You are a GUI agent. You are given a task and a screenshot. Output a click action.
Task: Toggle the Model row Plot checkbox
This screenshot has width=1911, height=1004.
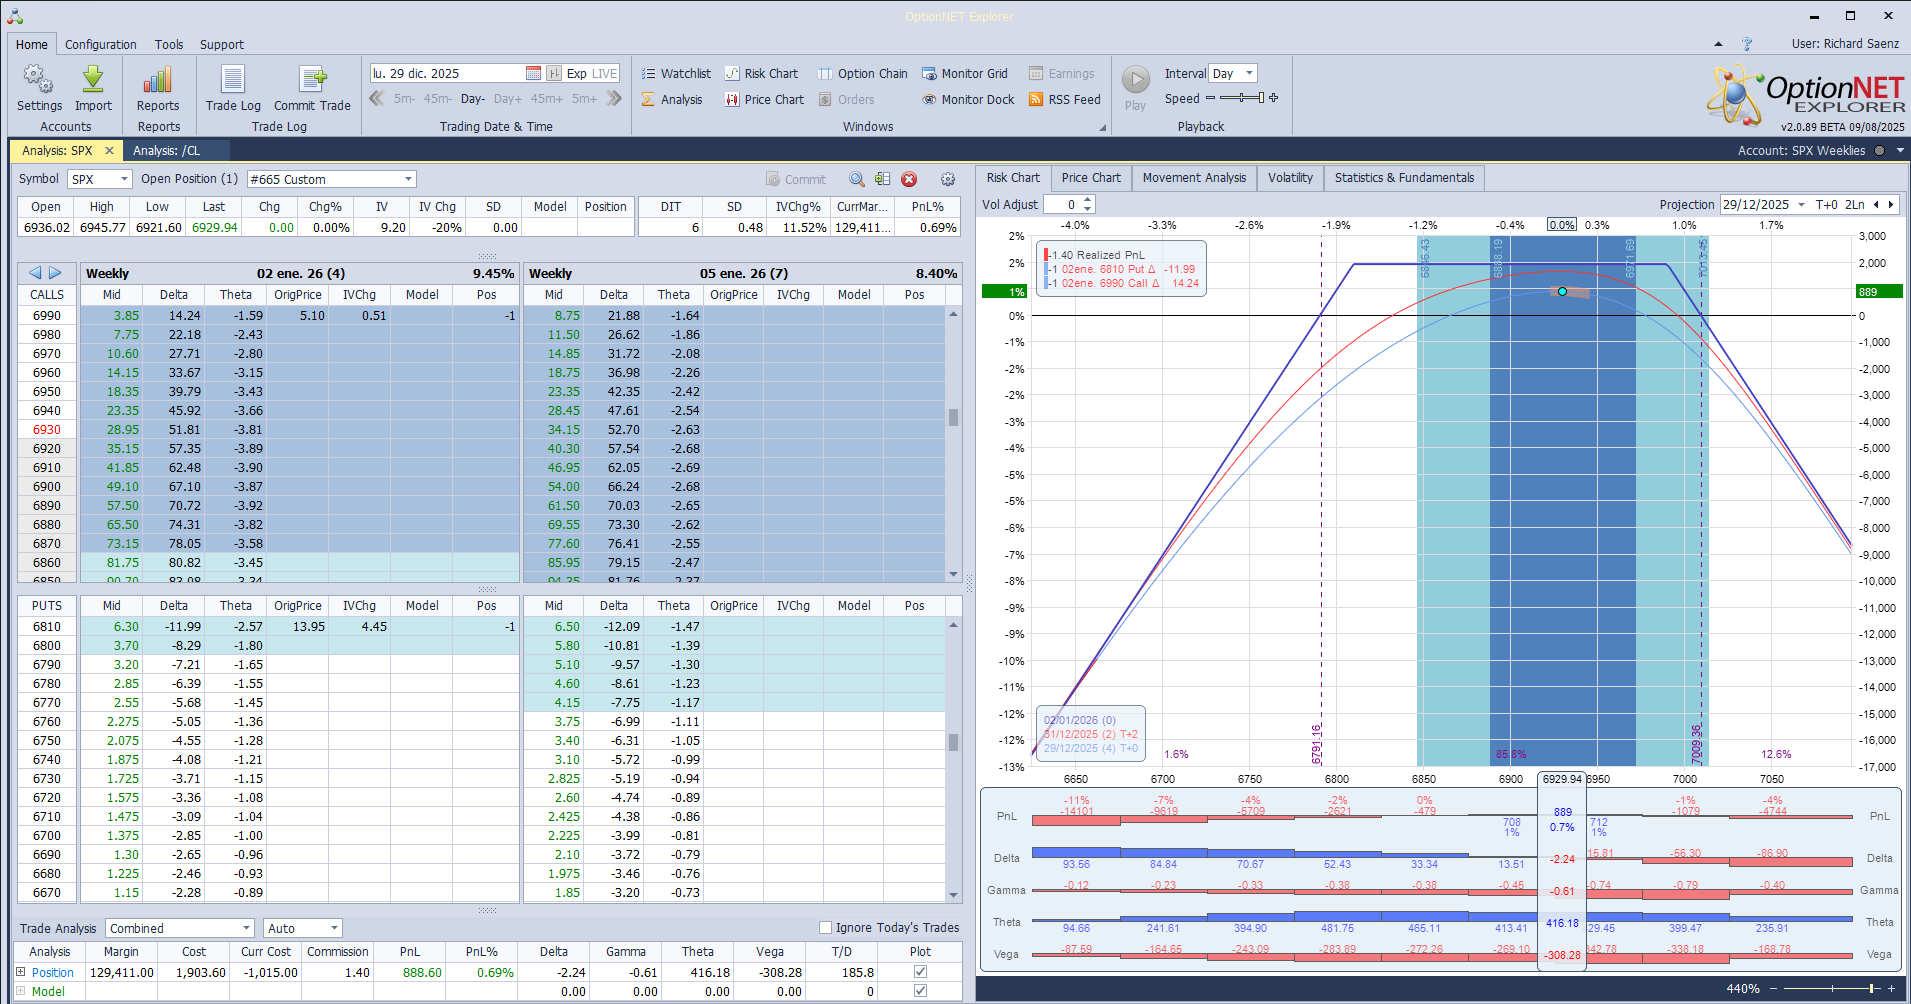(920, 991)
